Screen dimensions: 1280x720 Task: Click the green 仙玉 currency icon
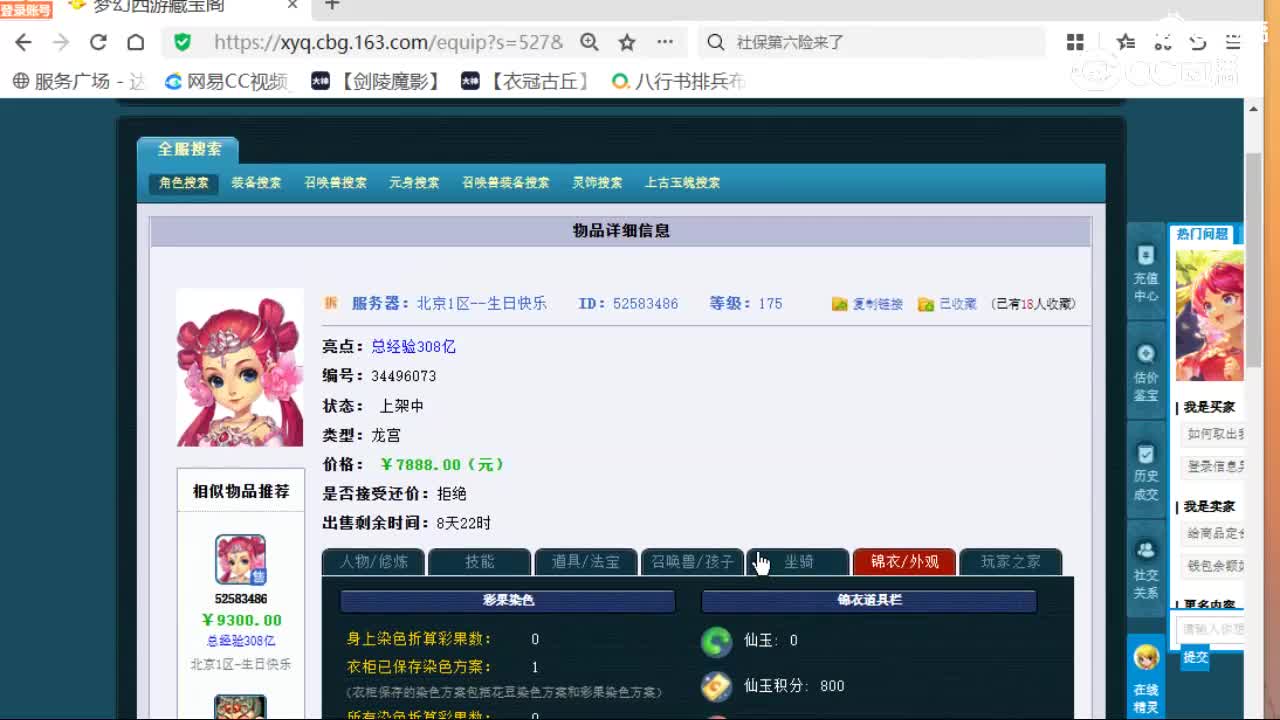(716, 641)
